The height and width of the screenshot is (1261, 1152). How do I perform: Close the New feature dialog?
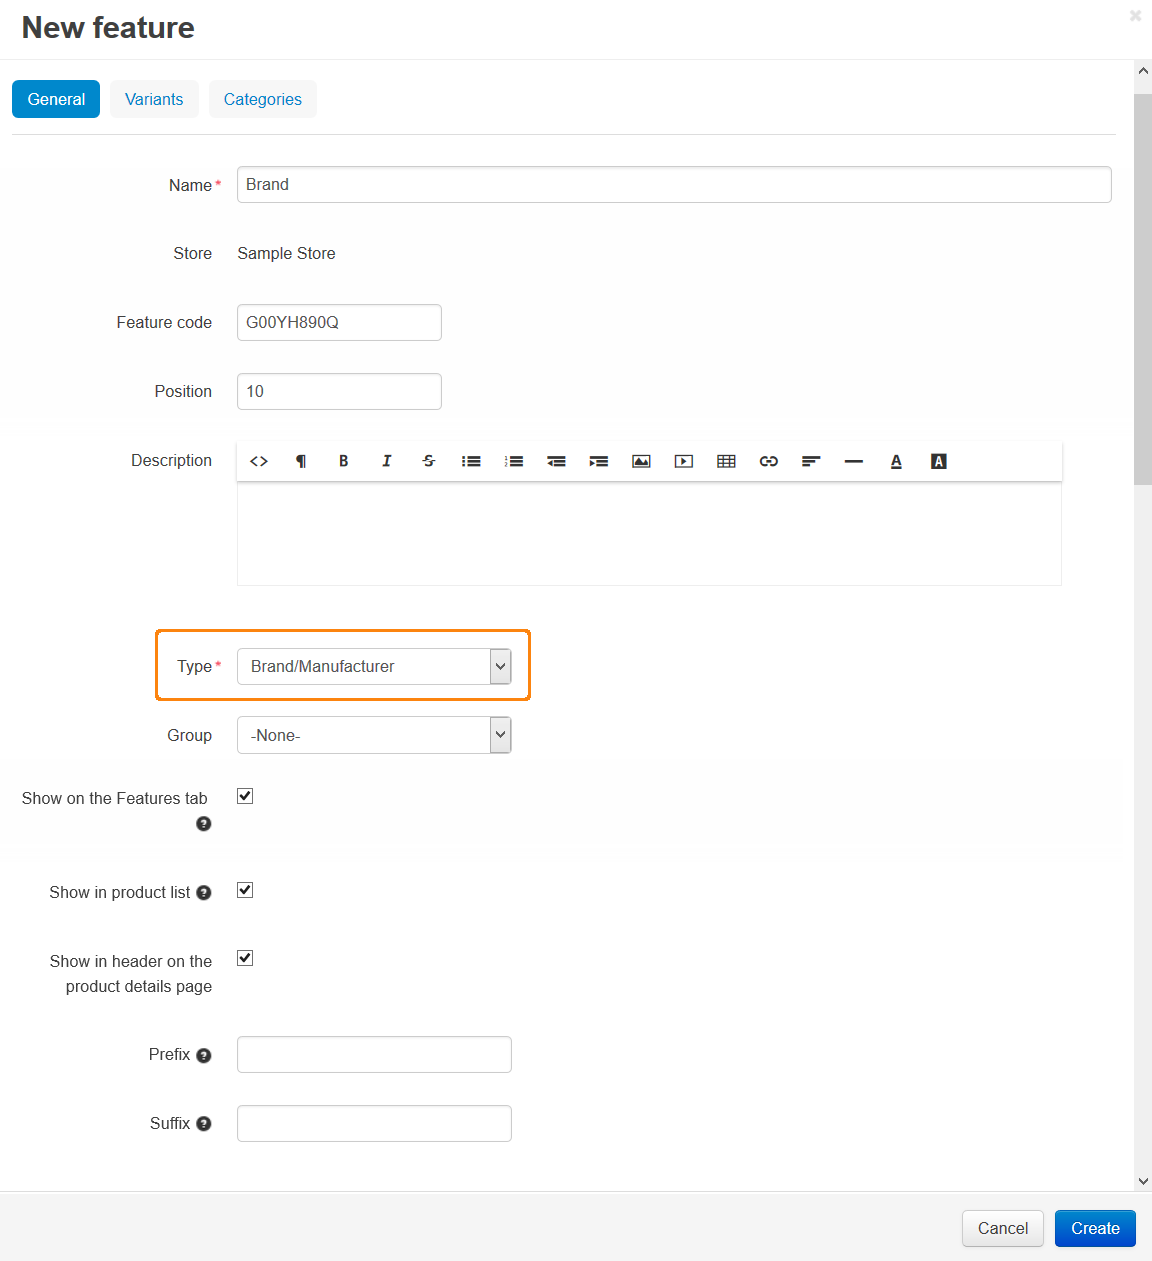1135,15
